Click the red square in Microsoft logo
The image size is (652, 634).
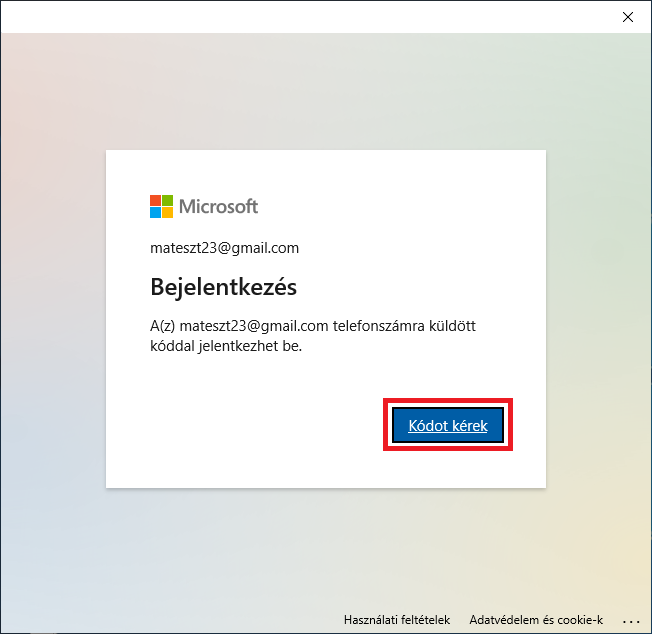(155, 200)
